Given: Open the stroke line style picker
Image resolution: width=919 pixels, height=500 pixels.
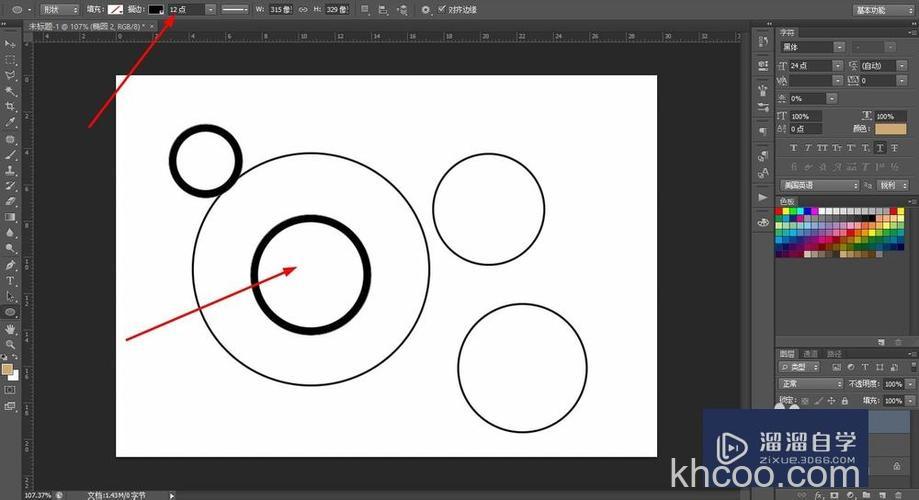Looking at the screenshot, I should tap(235, 9).
